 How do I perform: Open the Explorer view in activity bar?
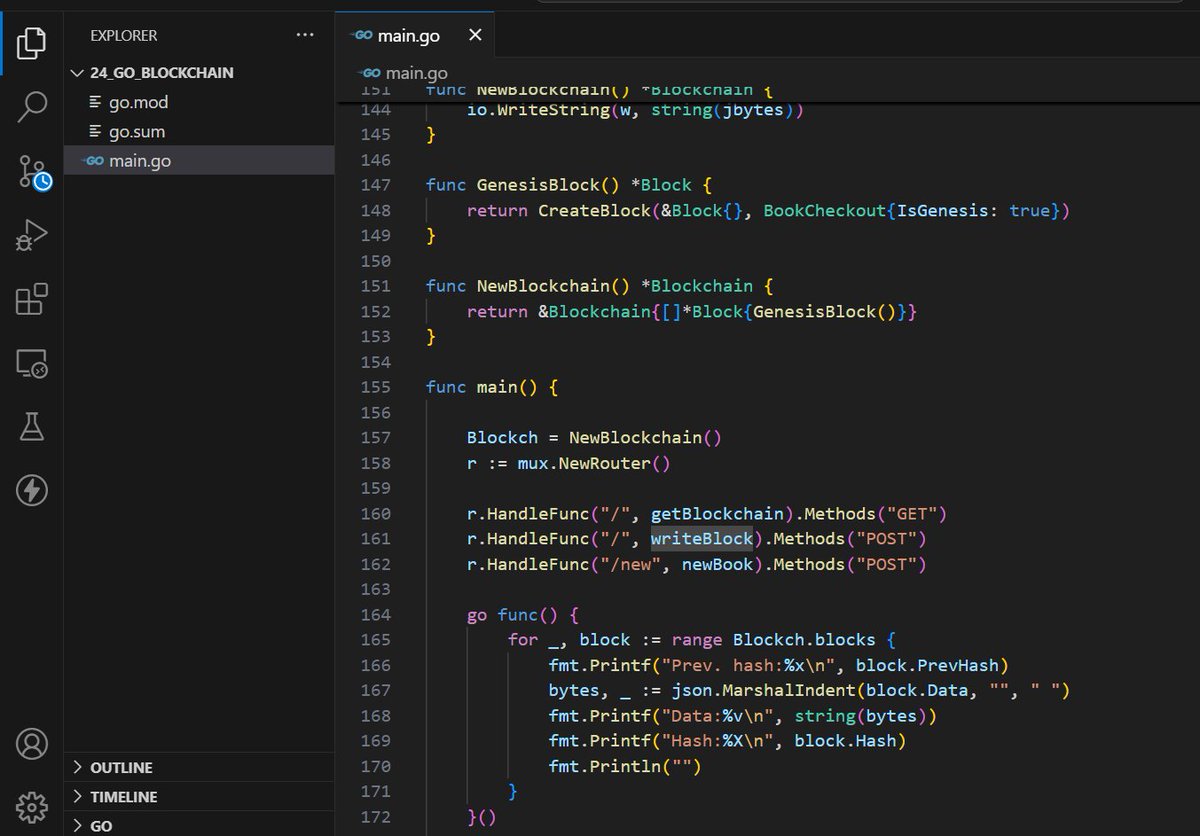tap(32, 42)
